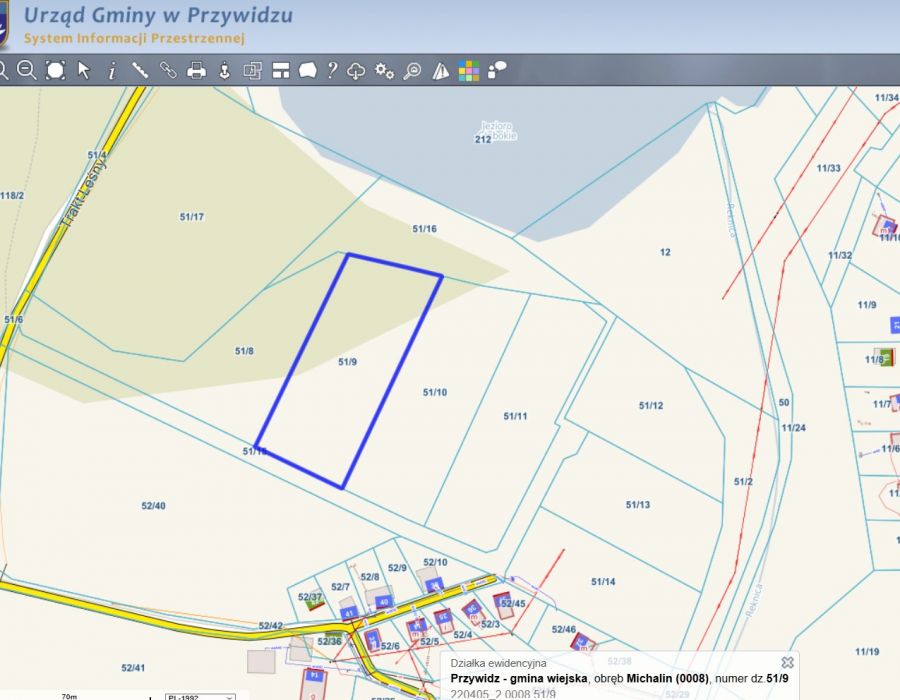The height and width of the screenshot is (700, 900).
Task: Click parcel label 11/32 on map
Action: coord(840,255)
